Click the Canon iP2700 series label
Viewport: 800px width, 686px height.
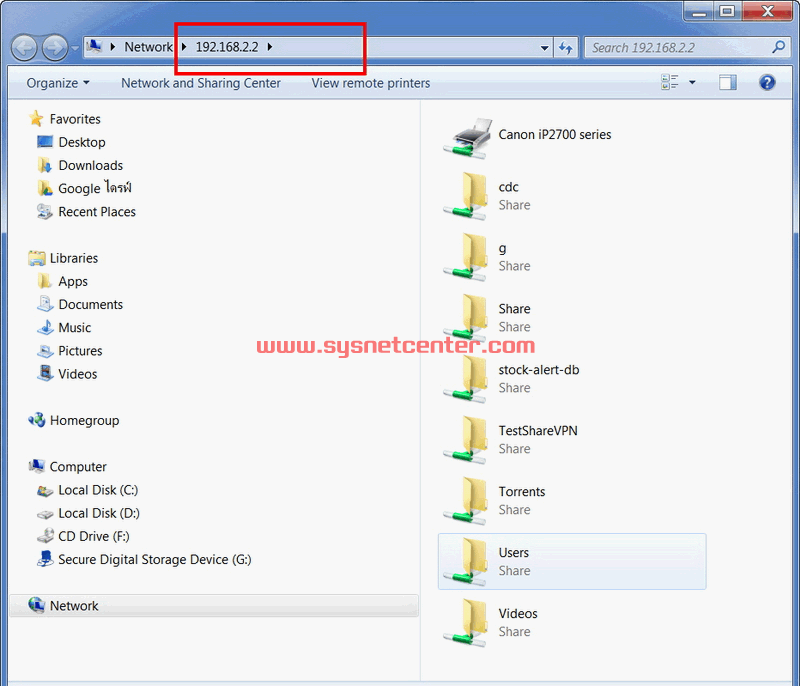coord(555,135)
